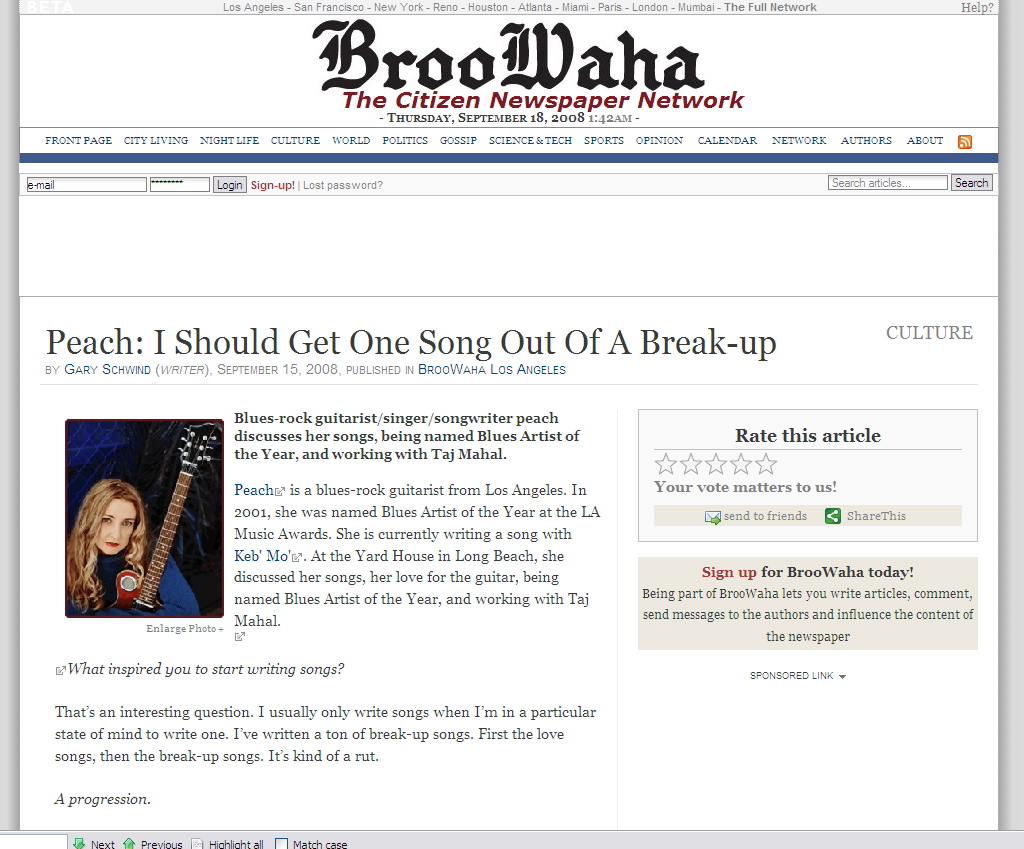Click the send to friends envelope icon
Image resolution: width=1024 pixels, height=849 pixels.
coord(712,517)
